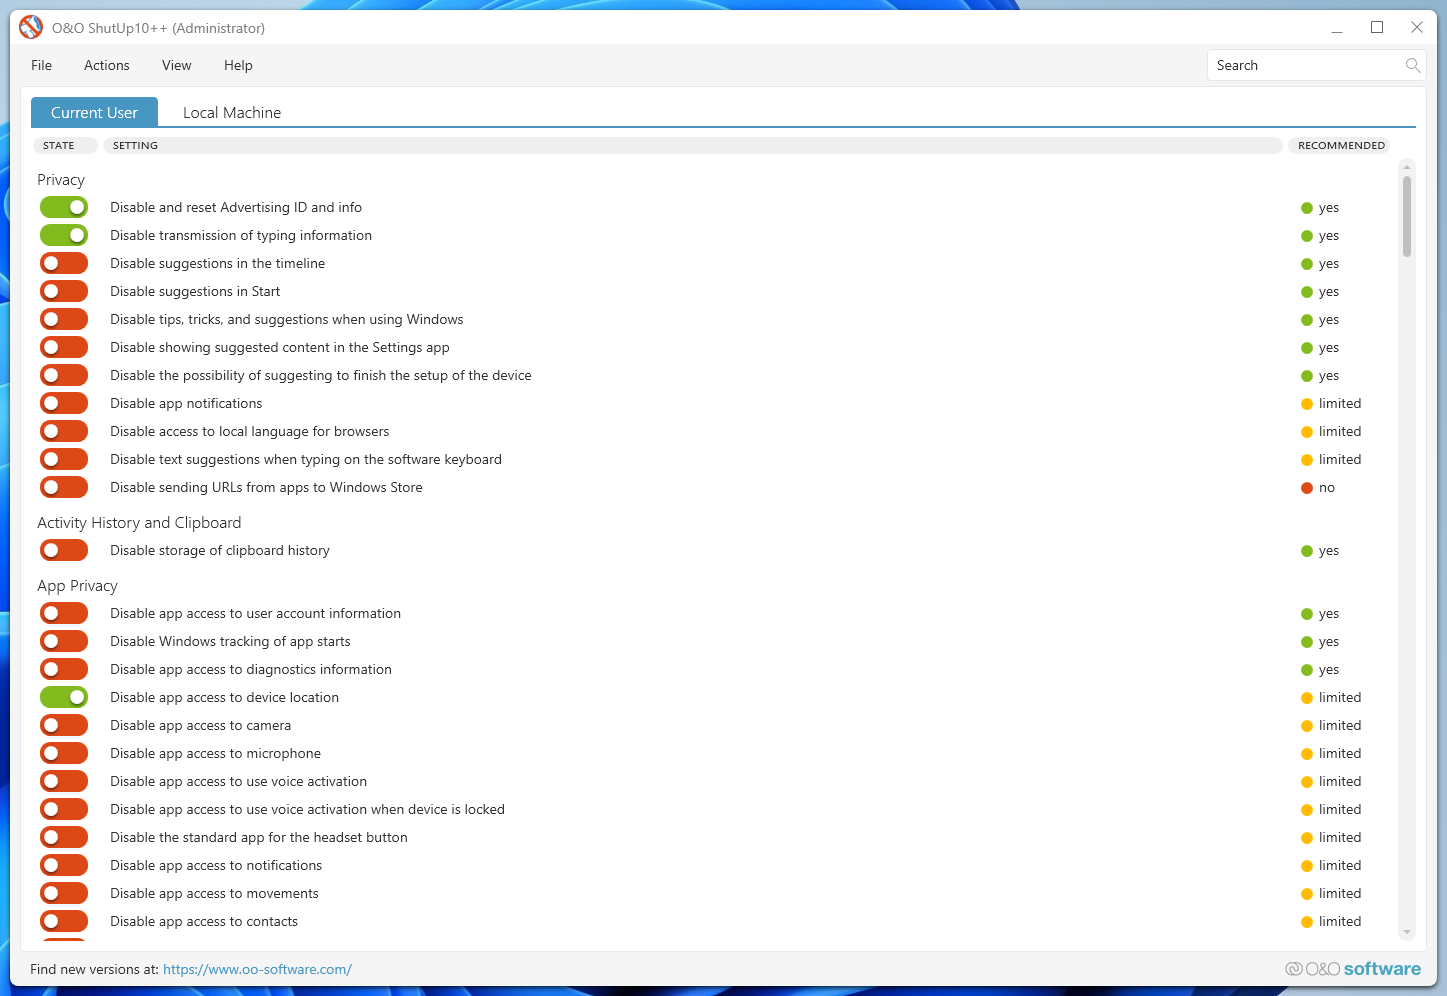Click green recommended dot for Advertising ID
This screenshot has height=996, width=1447.
[1307, 208]
